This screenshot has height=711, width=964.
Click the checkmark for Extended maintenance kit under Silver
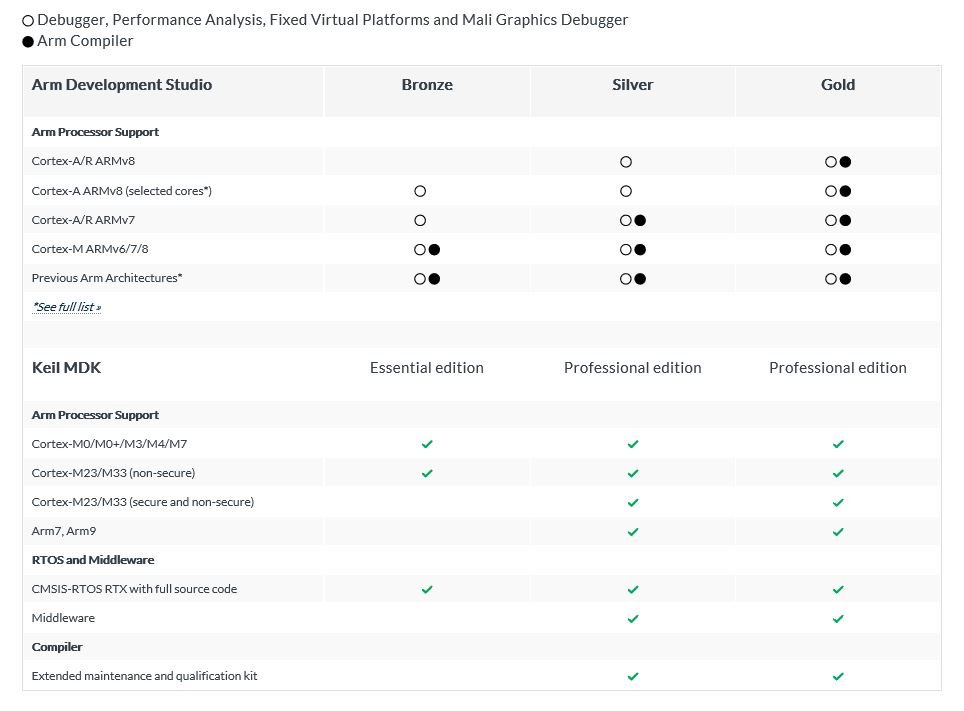click(x=632, y=676)
